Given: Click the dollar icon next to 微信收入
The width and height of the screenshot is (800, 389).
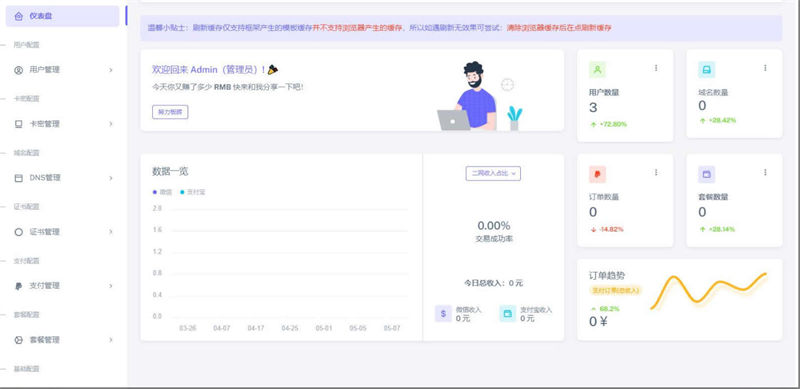Looking at the screenshot, I should tap(443, 313).
